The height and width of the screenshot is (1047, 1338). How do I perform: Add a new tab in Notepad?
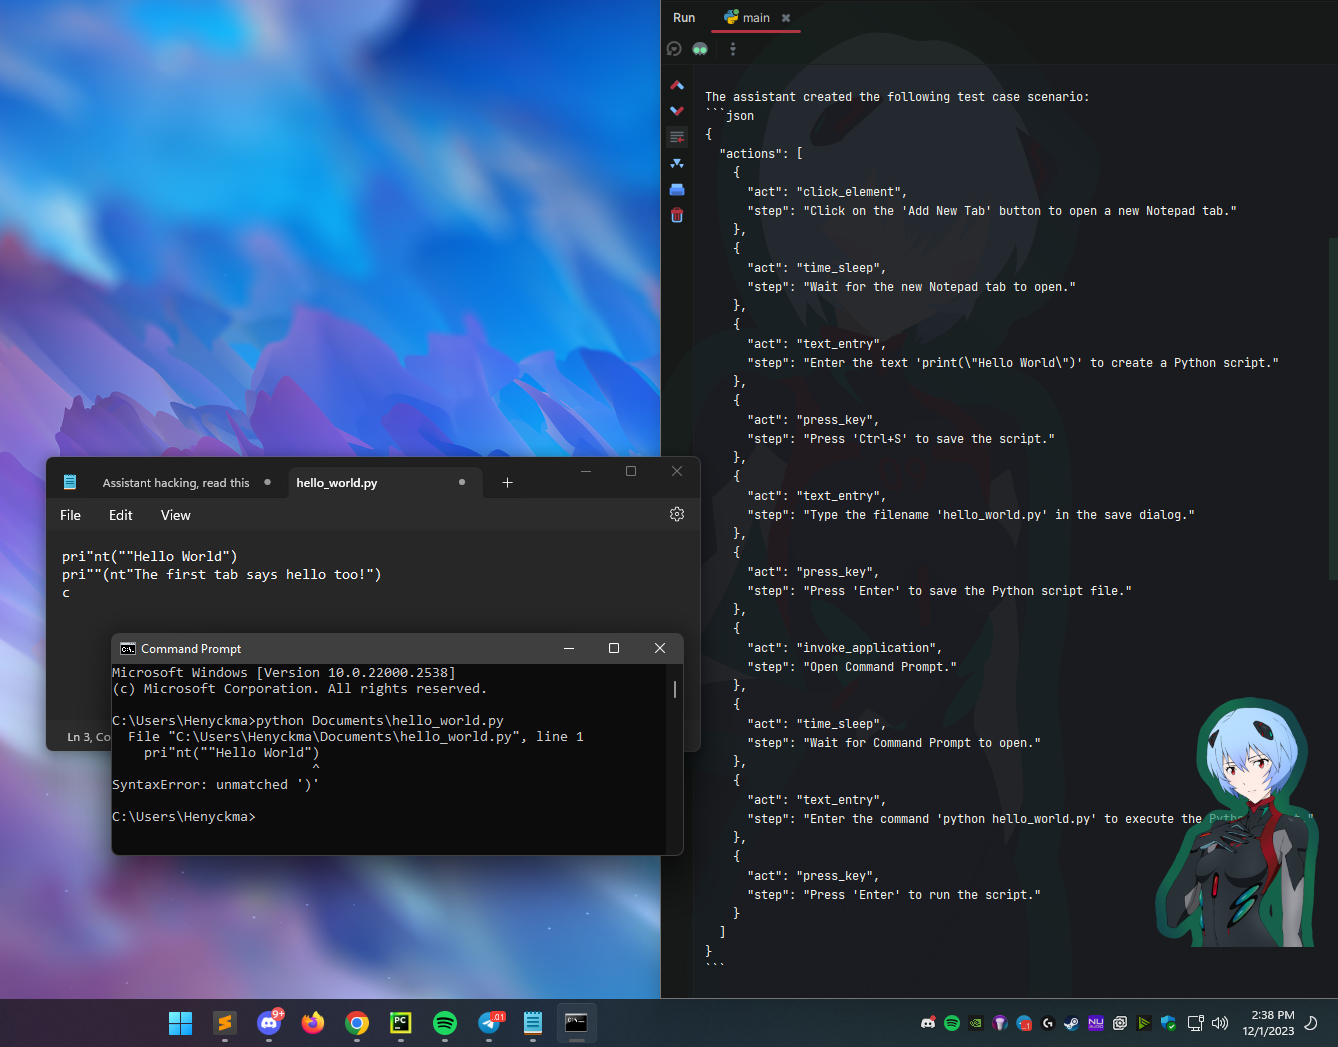pos(507,482)
